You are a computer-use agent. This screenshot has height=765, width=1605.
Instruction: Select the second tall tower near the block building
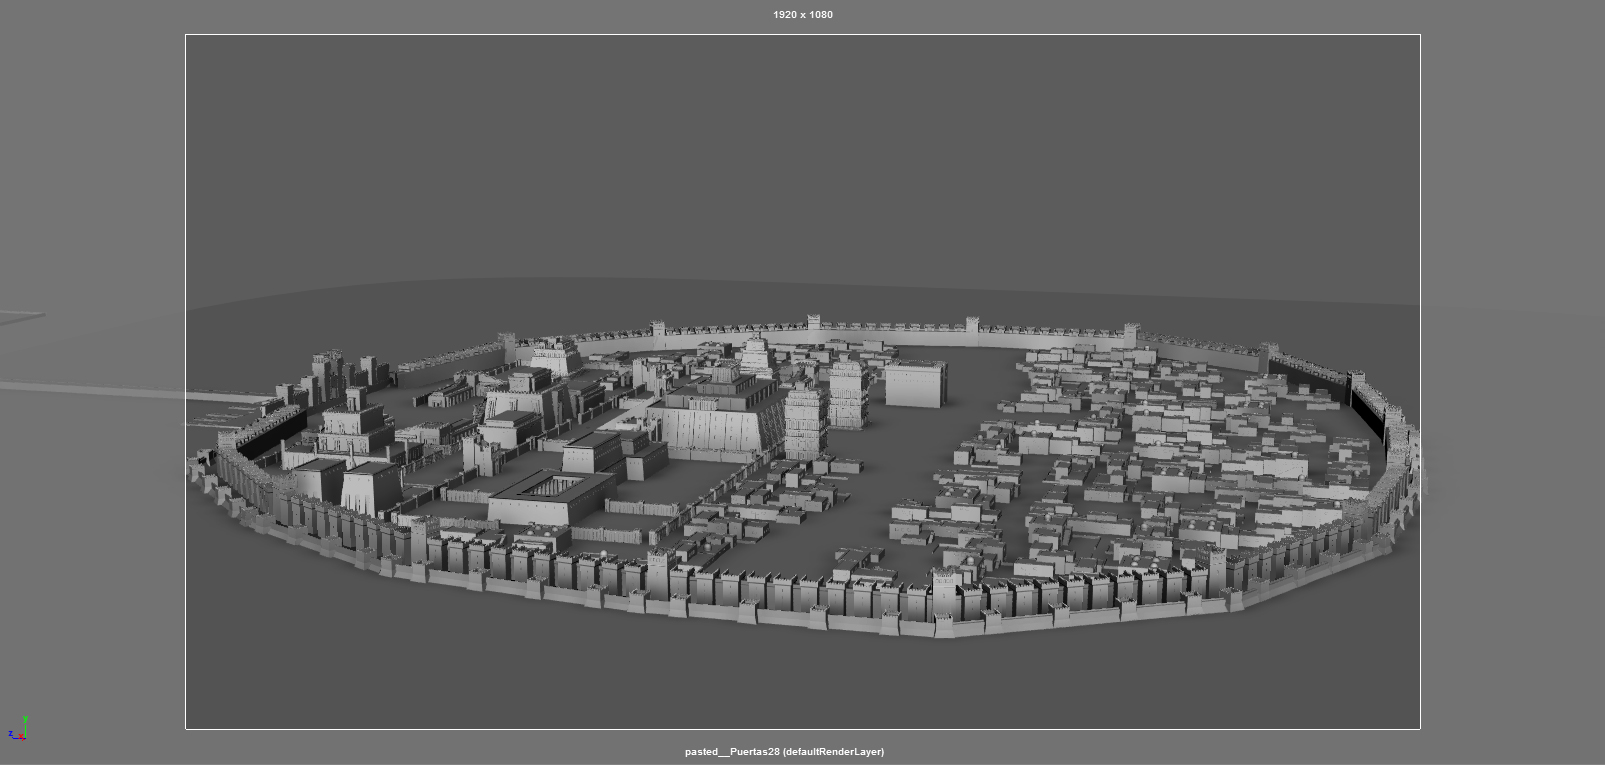pos(848,394)
